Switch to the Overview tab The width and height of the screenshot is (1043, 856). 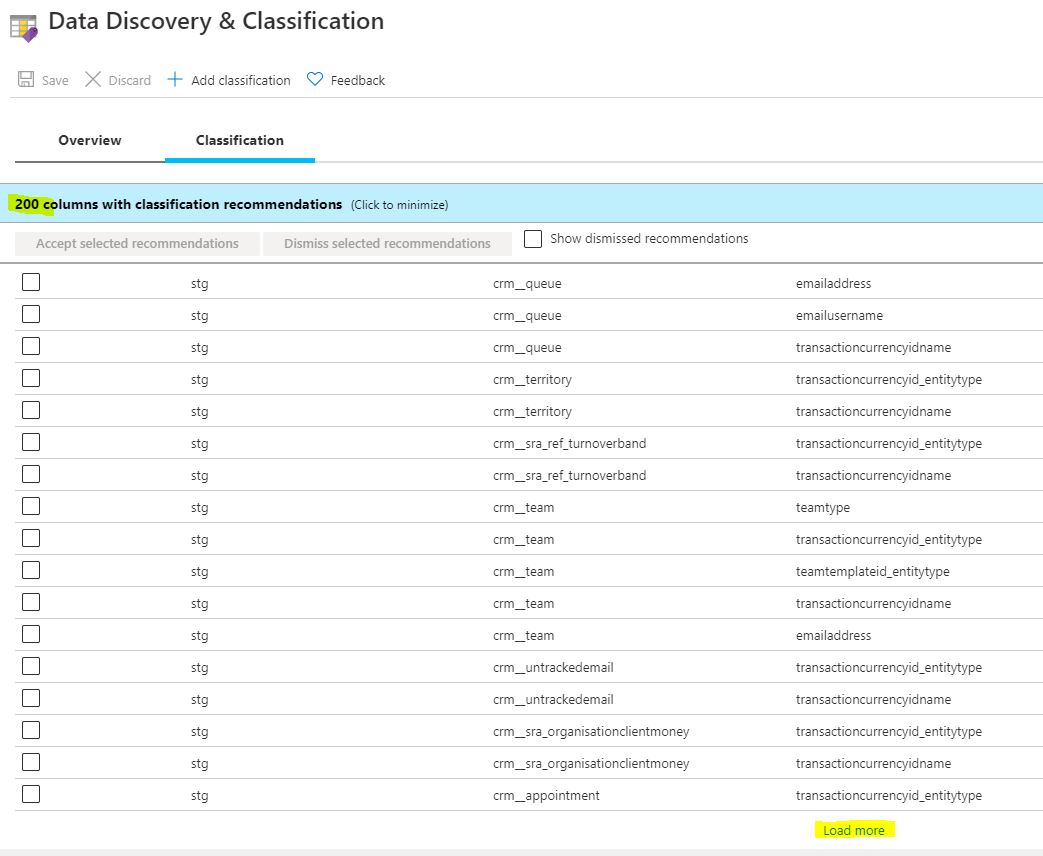(89, 141)
